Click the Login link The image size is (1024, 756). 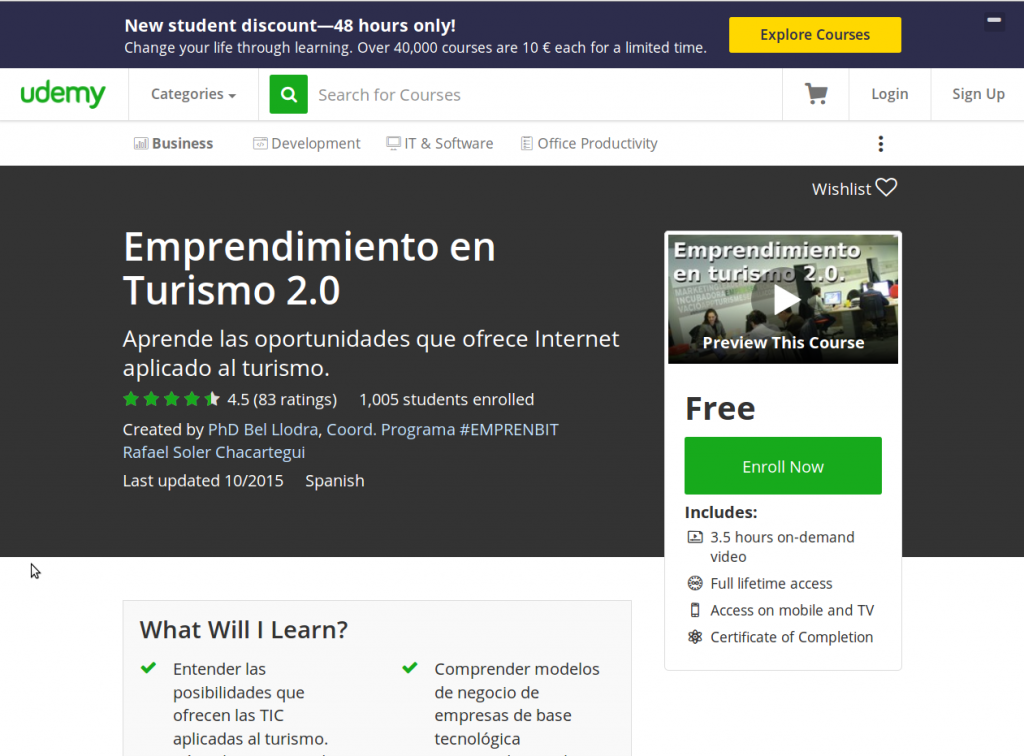pyautogui.click(x=889, y=94)
